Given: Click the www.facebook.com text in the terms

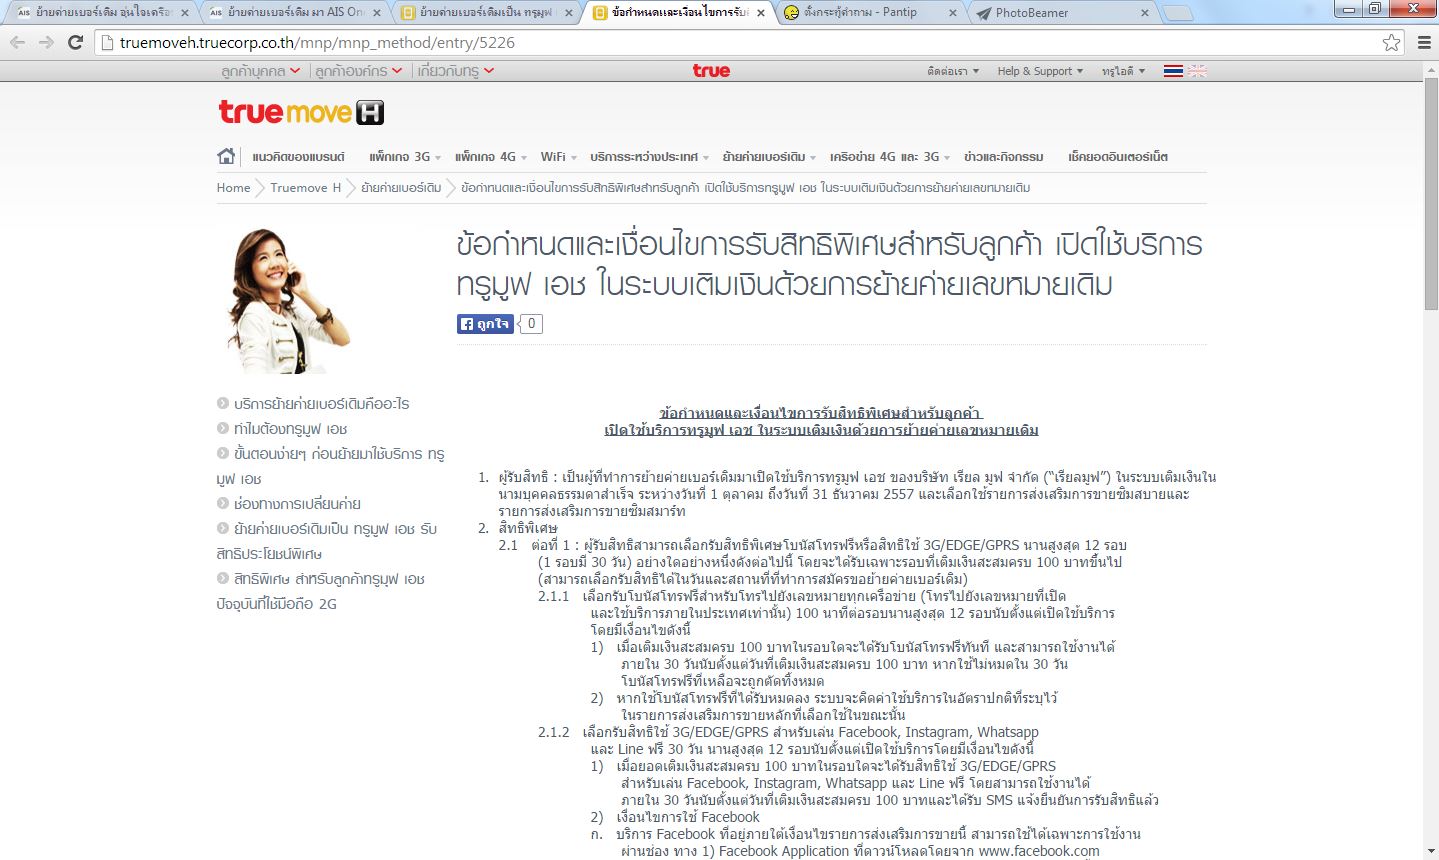Looking at the screenshot, I should pos(1039,851).
